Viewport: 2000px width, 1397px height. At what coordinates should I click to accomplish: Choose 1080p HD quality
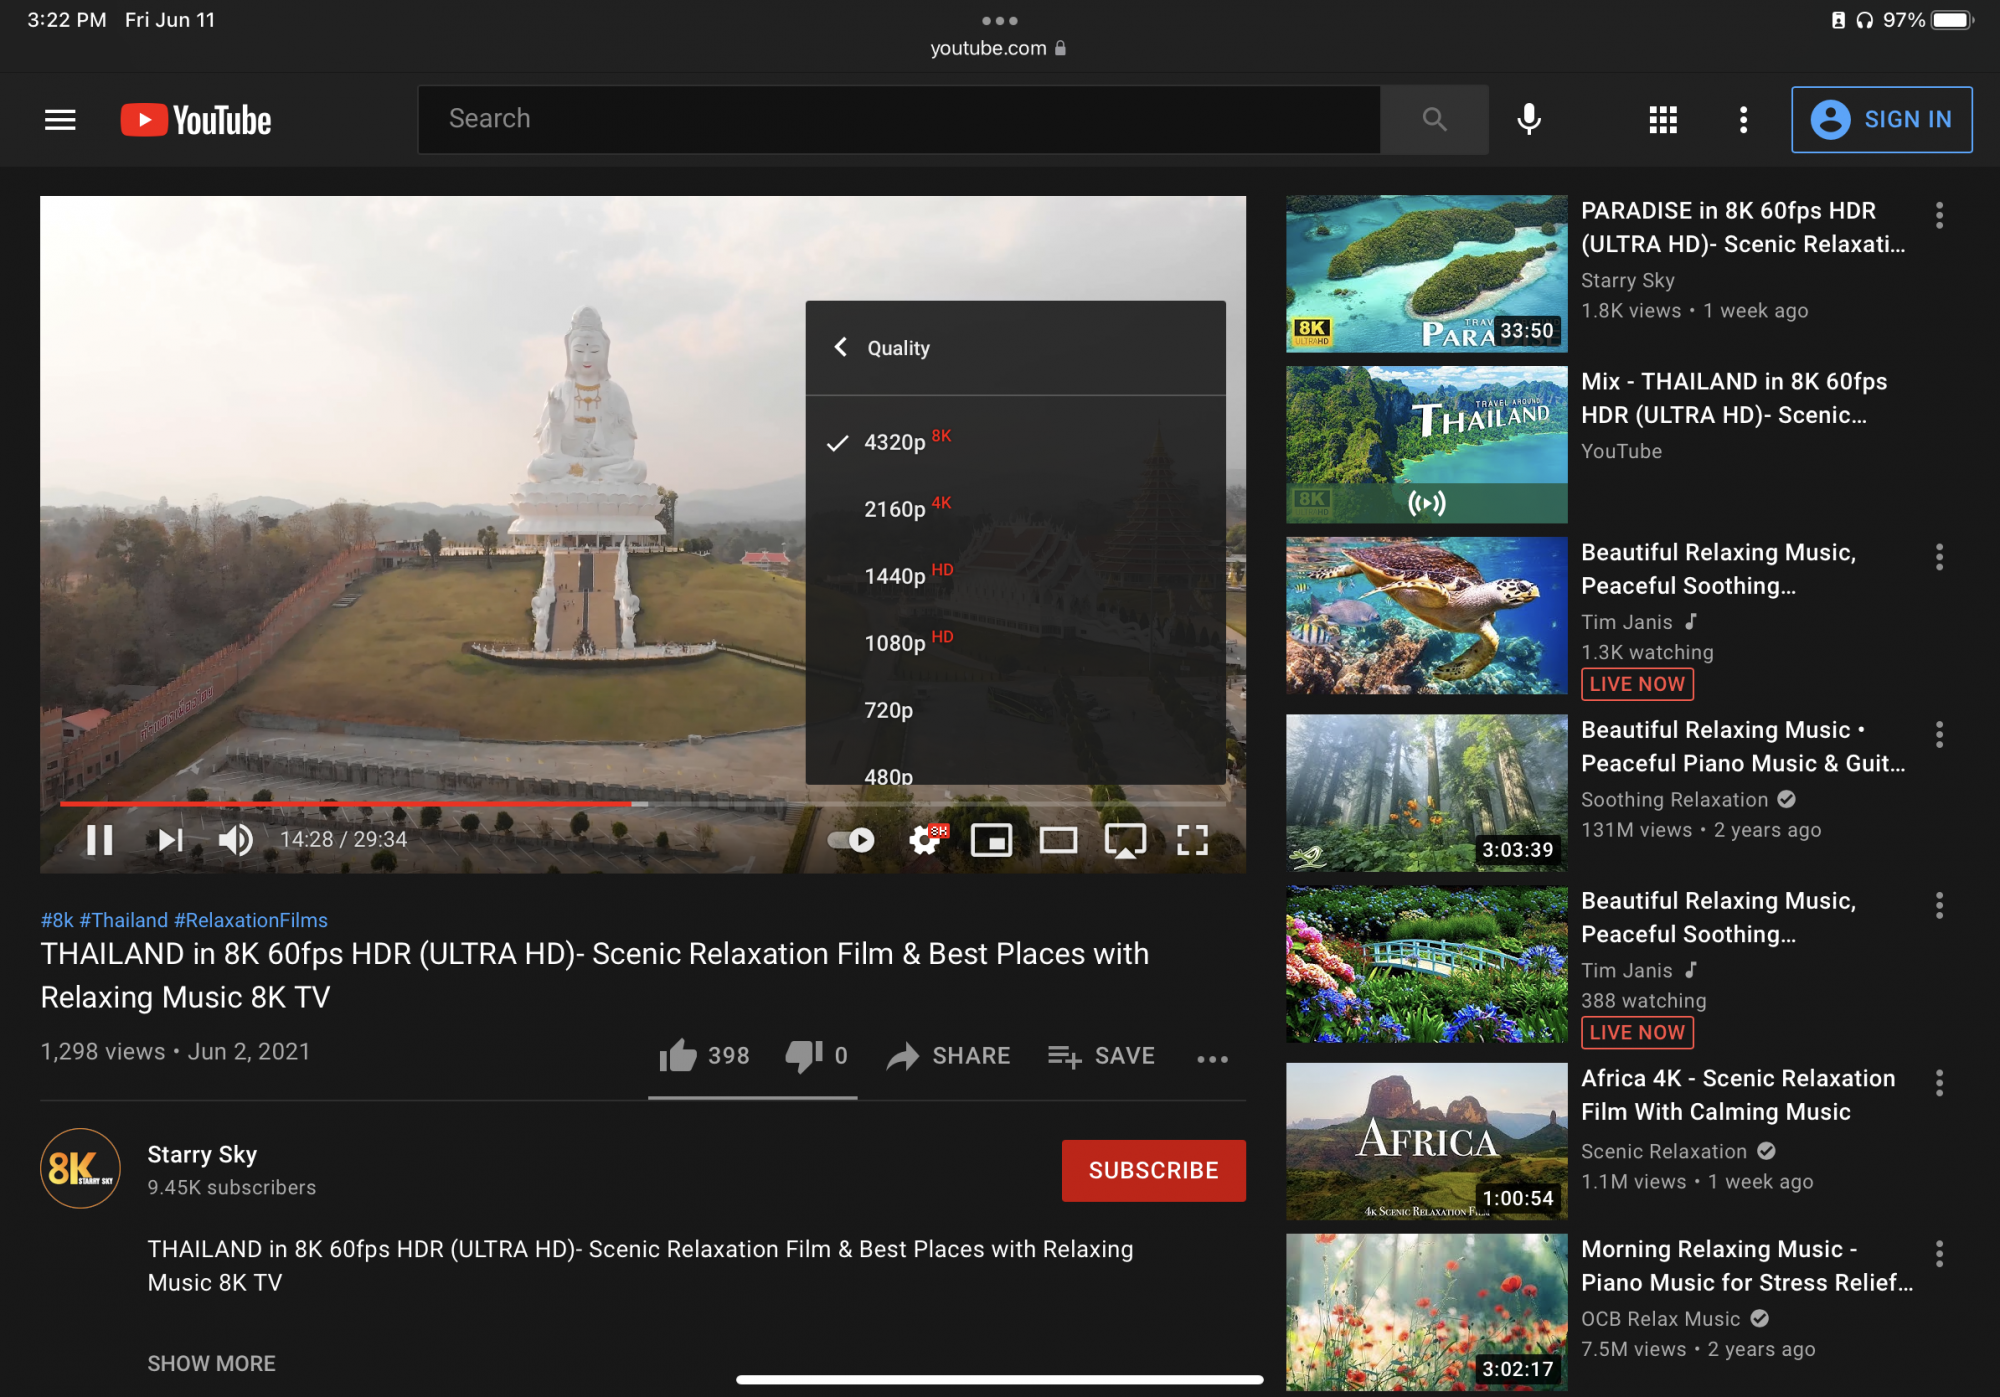[x=896, y=643]
